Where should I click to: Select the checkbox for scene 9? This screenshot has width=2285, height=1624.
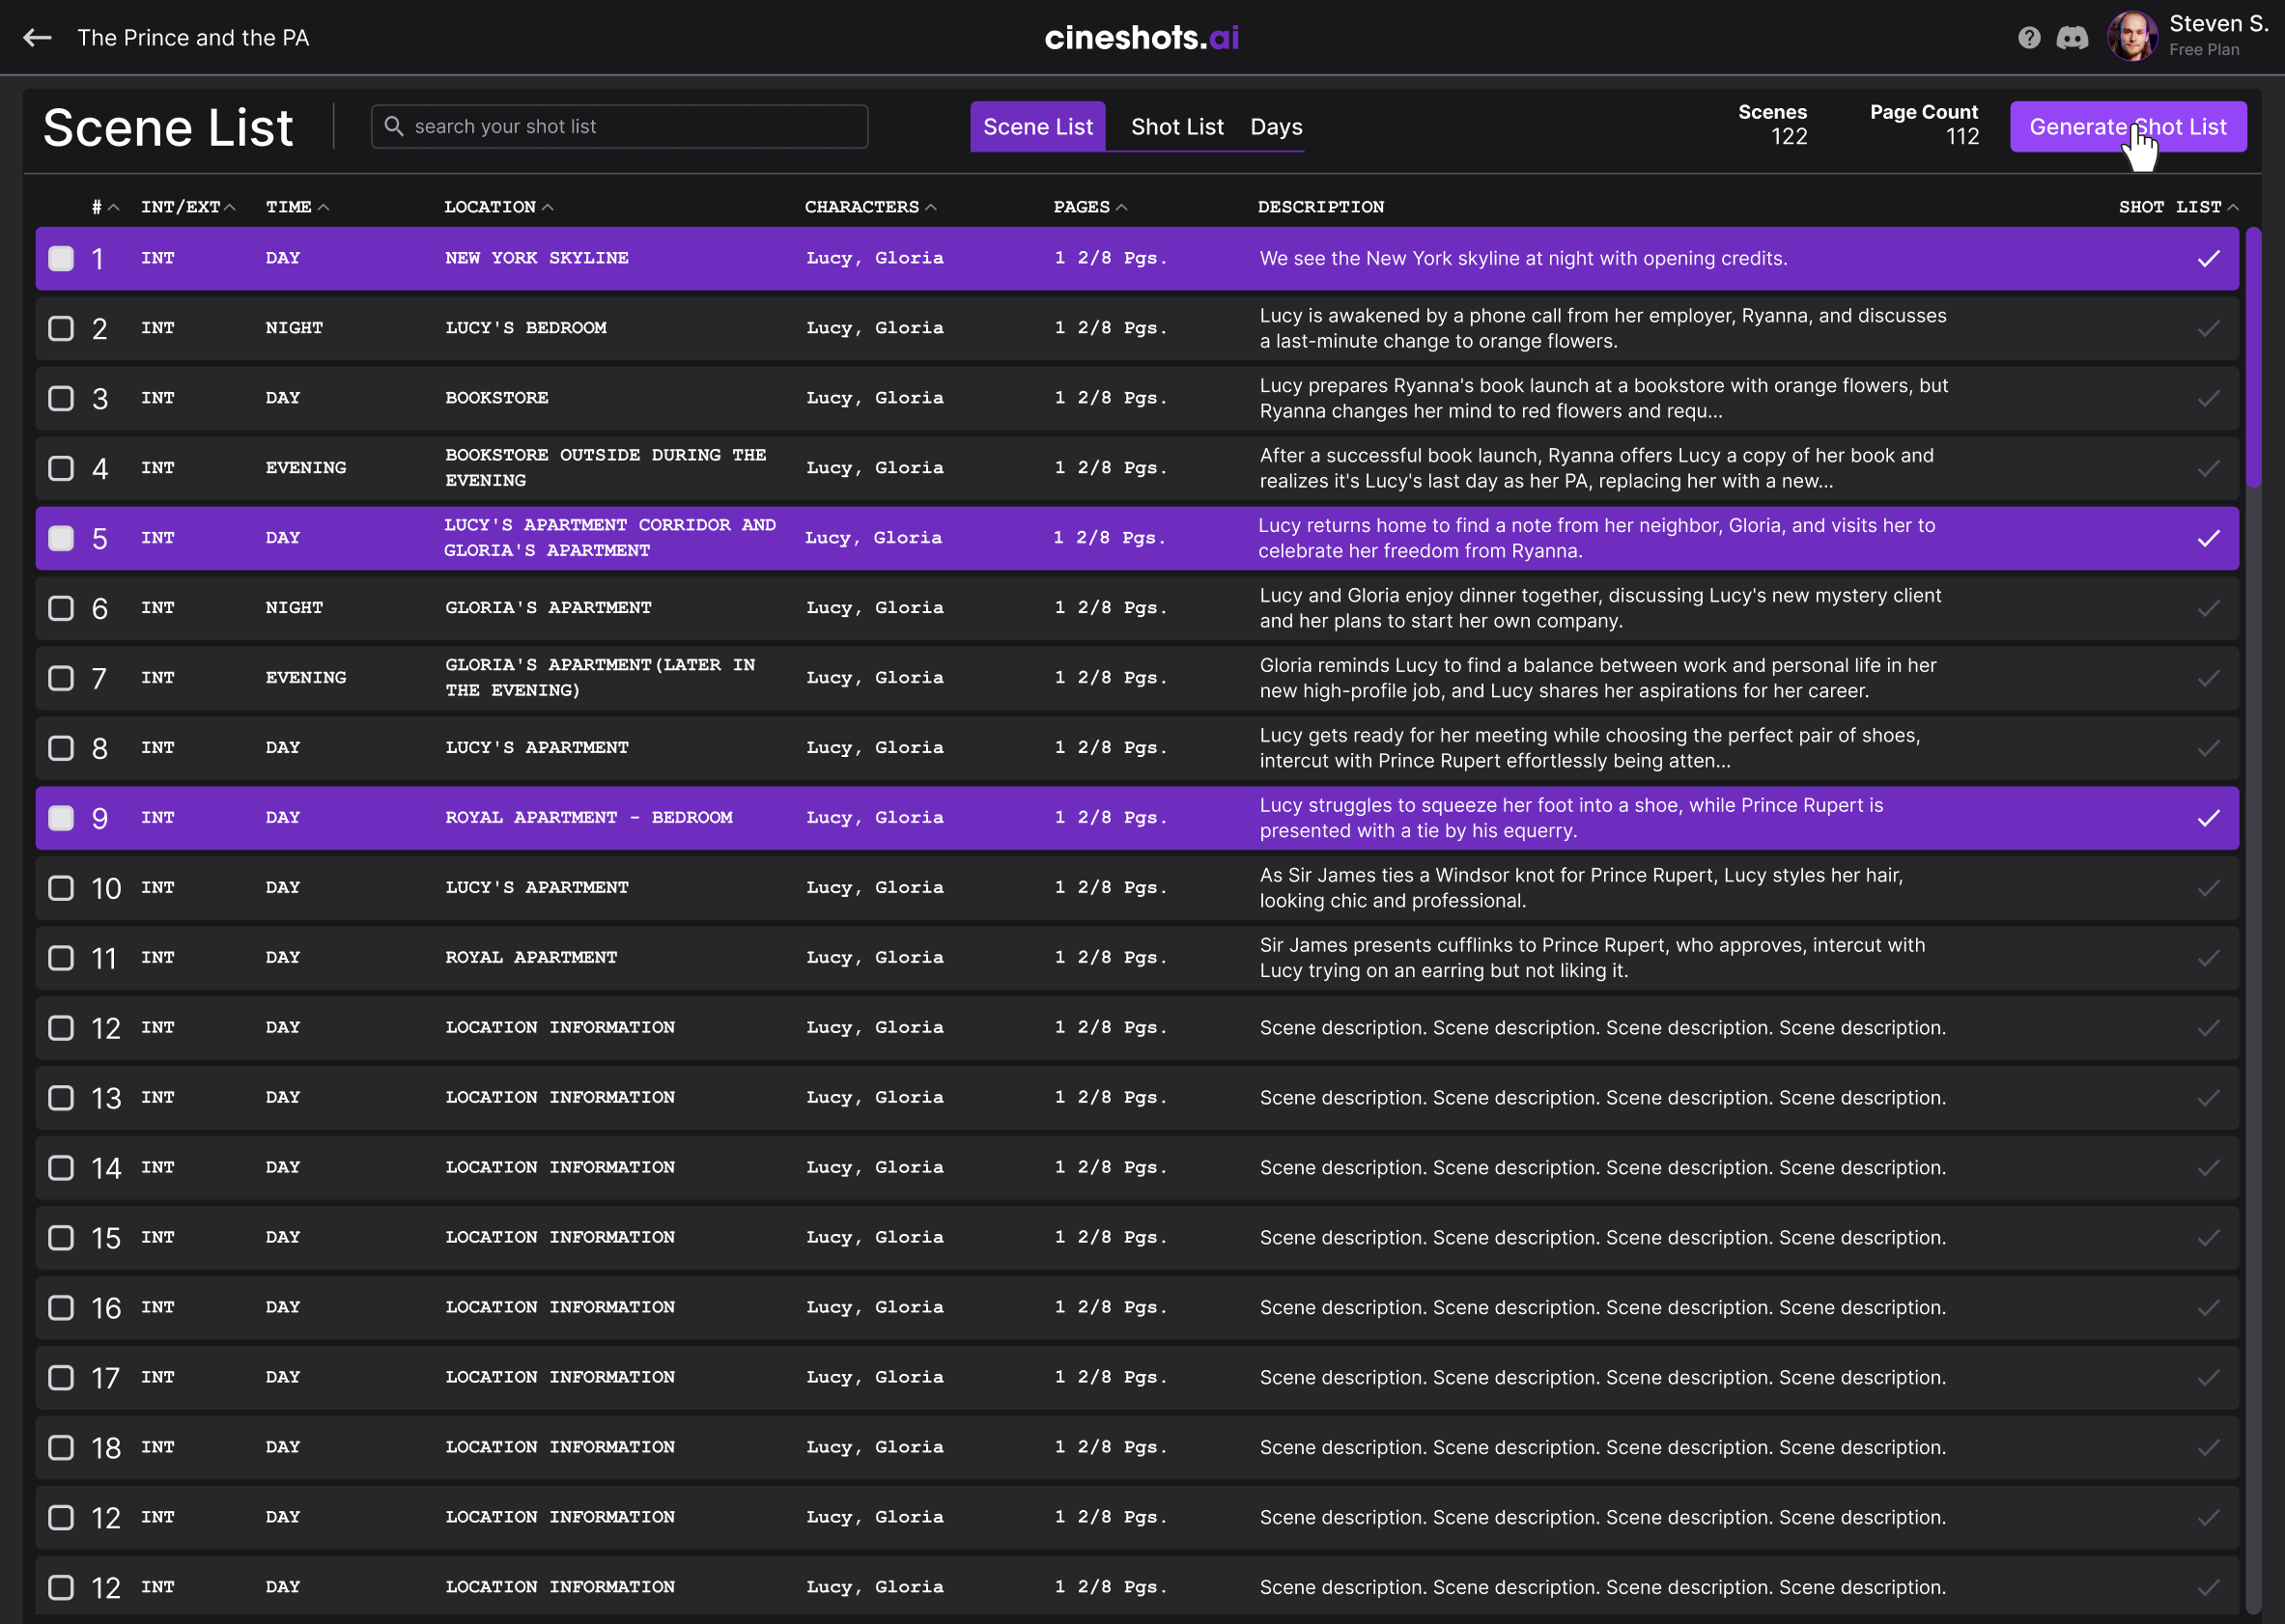(60, 817)
